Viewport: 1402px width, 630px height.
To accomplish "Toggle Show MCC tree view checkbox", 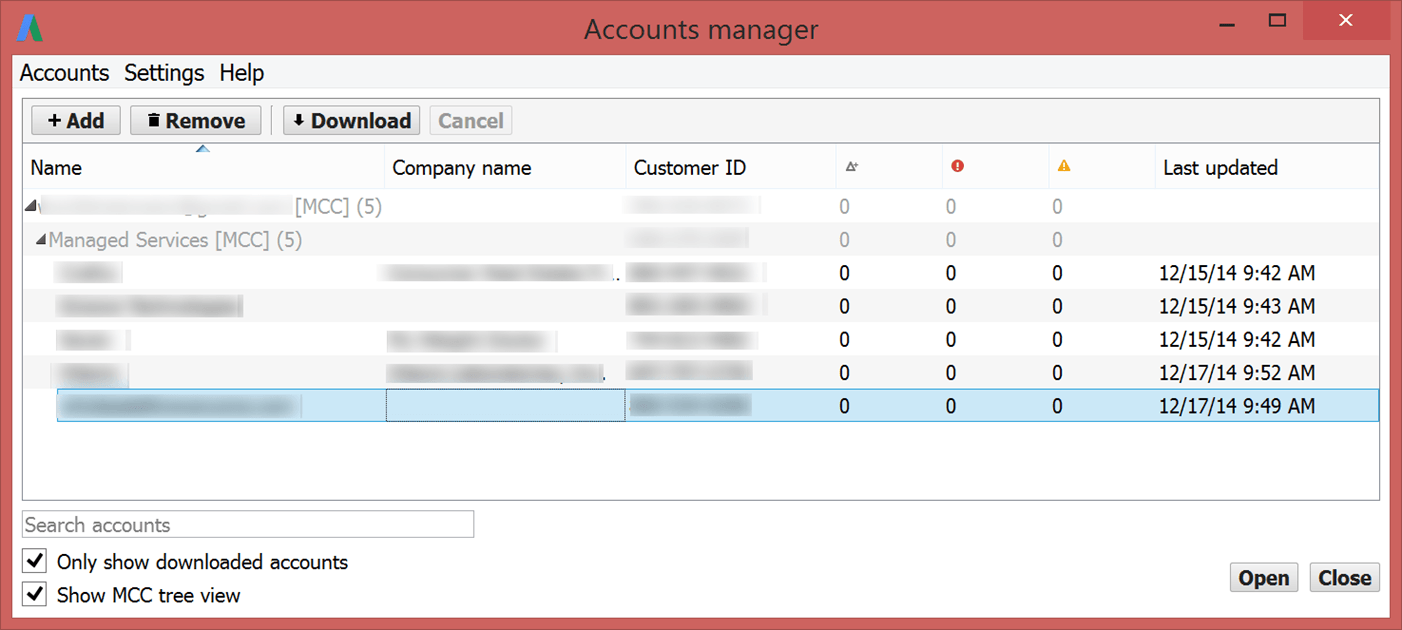I will click(35, 594).
